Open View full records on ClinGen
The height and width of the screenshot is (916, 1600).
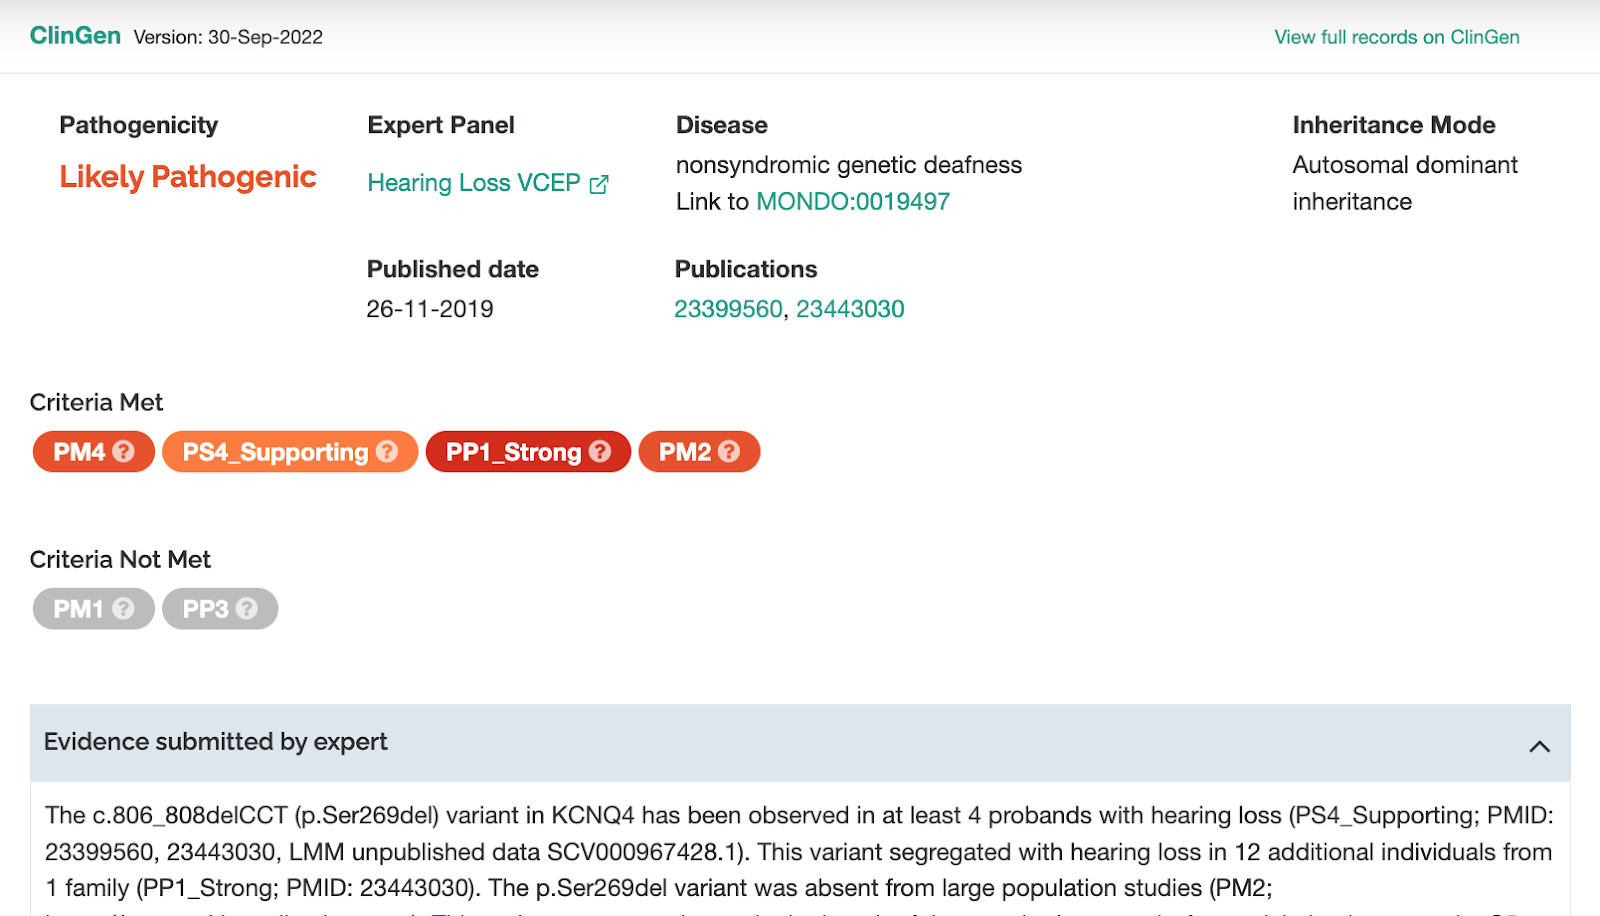pos(1396,37)
